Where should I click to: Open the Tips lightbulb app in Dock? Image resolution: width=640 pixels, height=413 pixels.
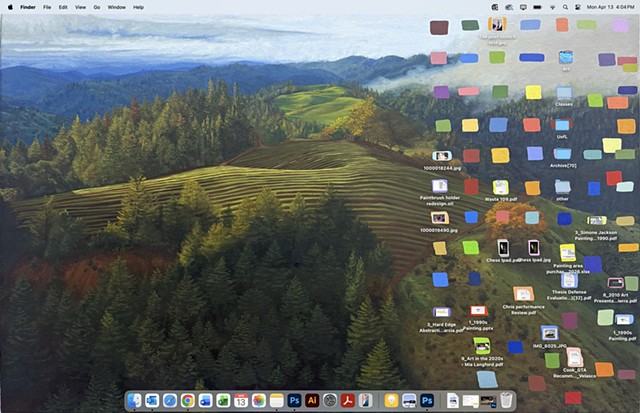coord(391,401)
